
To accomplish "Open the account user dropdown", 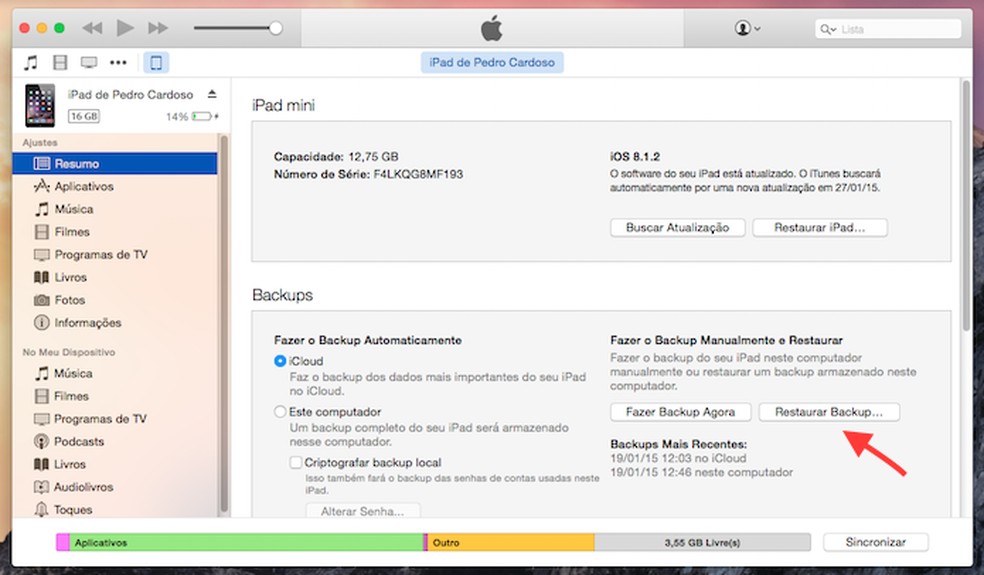I will click(x=747, y=28).
